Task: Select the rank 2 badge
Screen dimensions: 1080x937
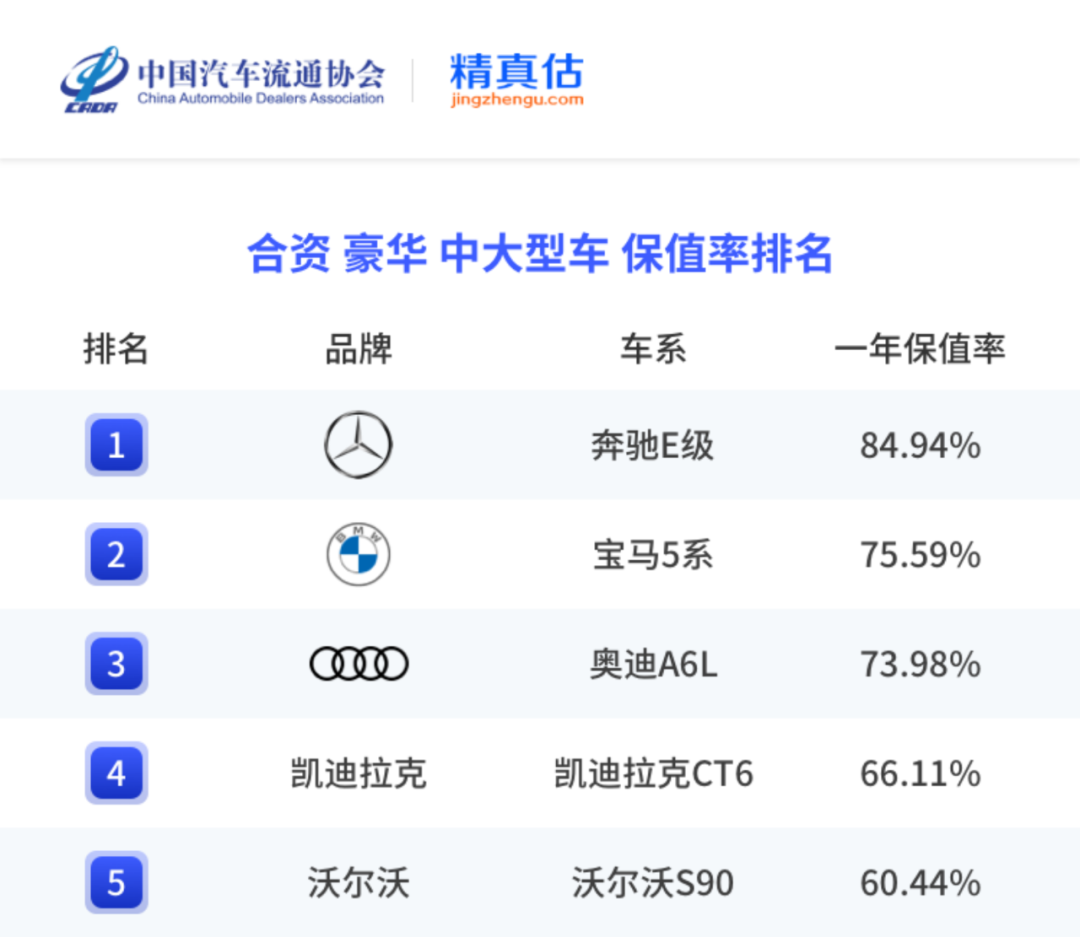Action: (x=116, y=554)
